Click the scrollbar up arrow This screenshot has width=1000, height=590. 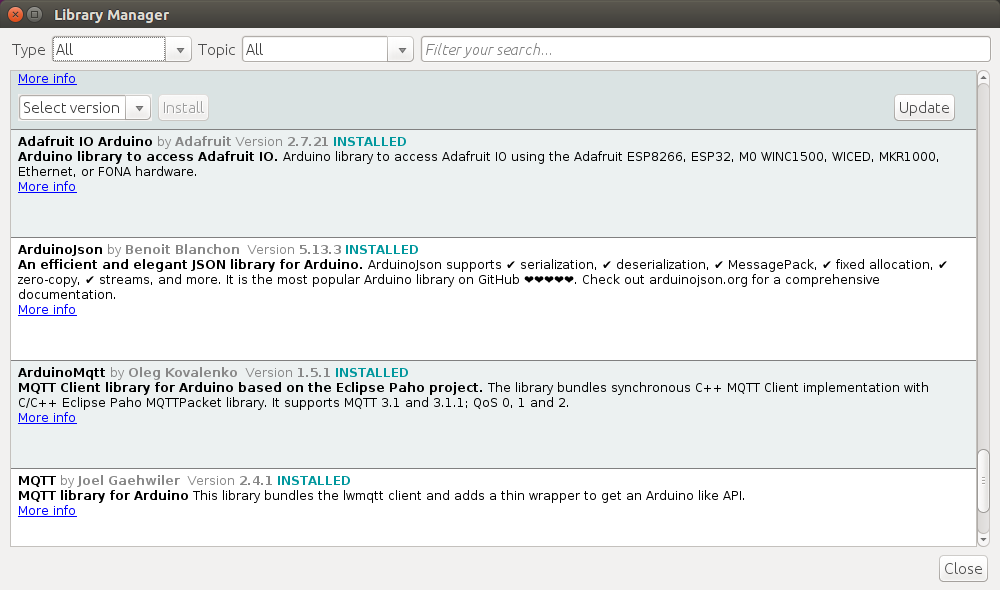(x=983, y=78)
